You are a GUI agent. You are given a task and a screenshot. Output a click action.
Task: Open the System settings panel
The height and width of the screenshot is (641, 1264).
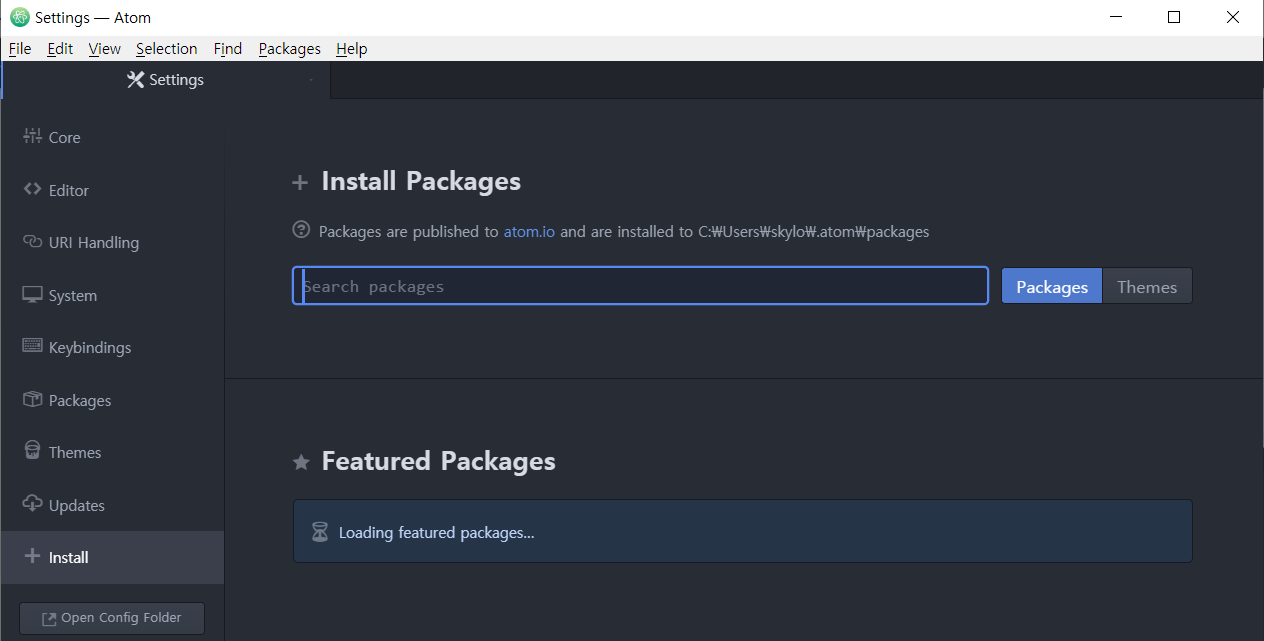point(112,295)
